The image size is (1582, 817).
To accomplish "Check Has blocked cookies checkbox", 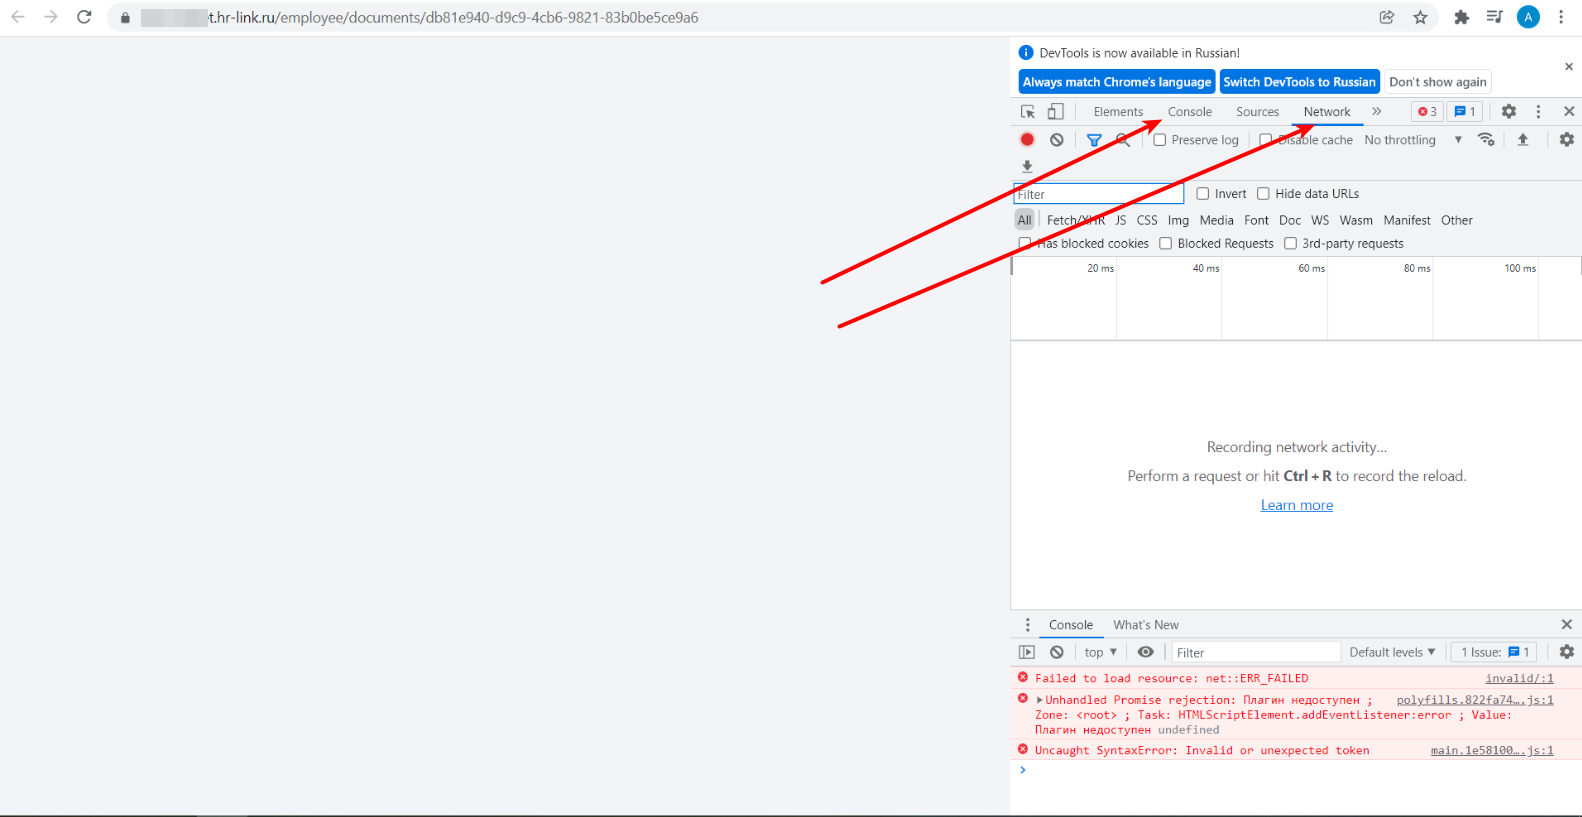I will tap(1024, 244).
